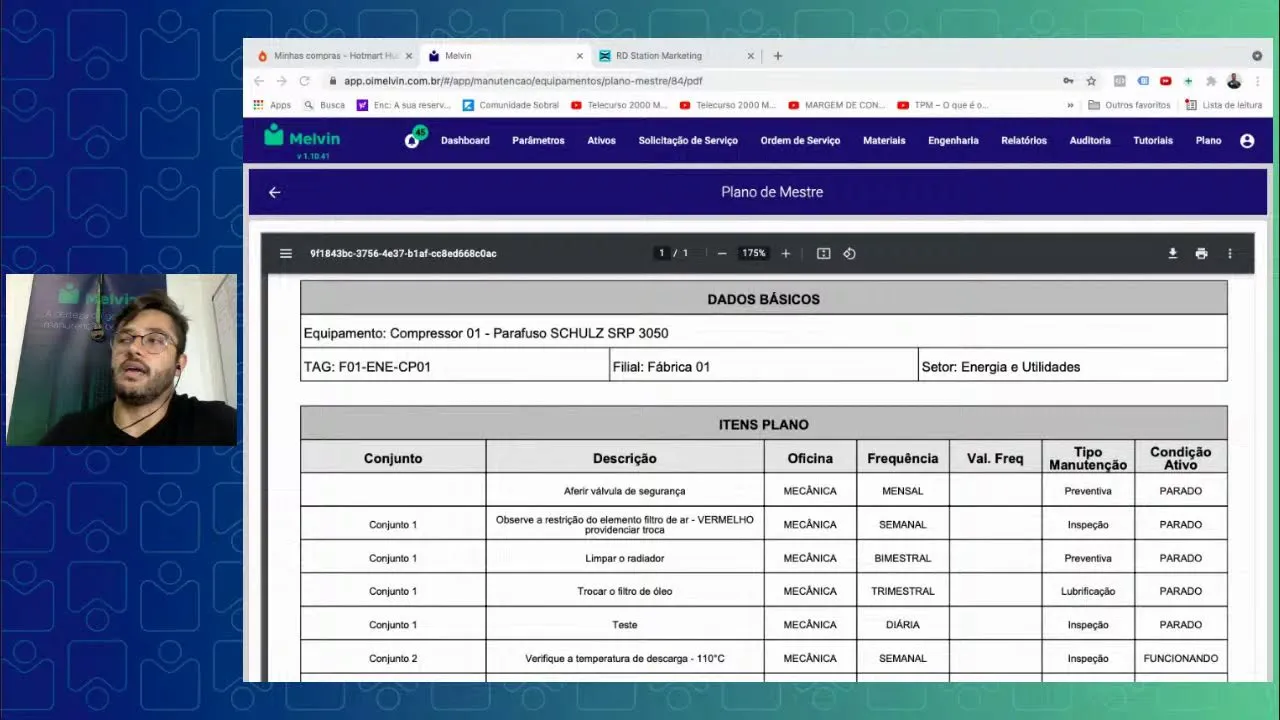Image resolution: width=1280 pixels, height=720 pixels.
Task: Open the Outros favoritos folder
Action: [x=1129, y=105]
